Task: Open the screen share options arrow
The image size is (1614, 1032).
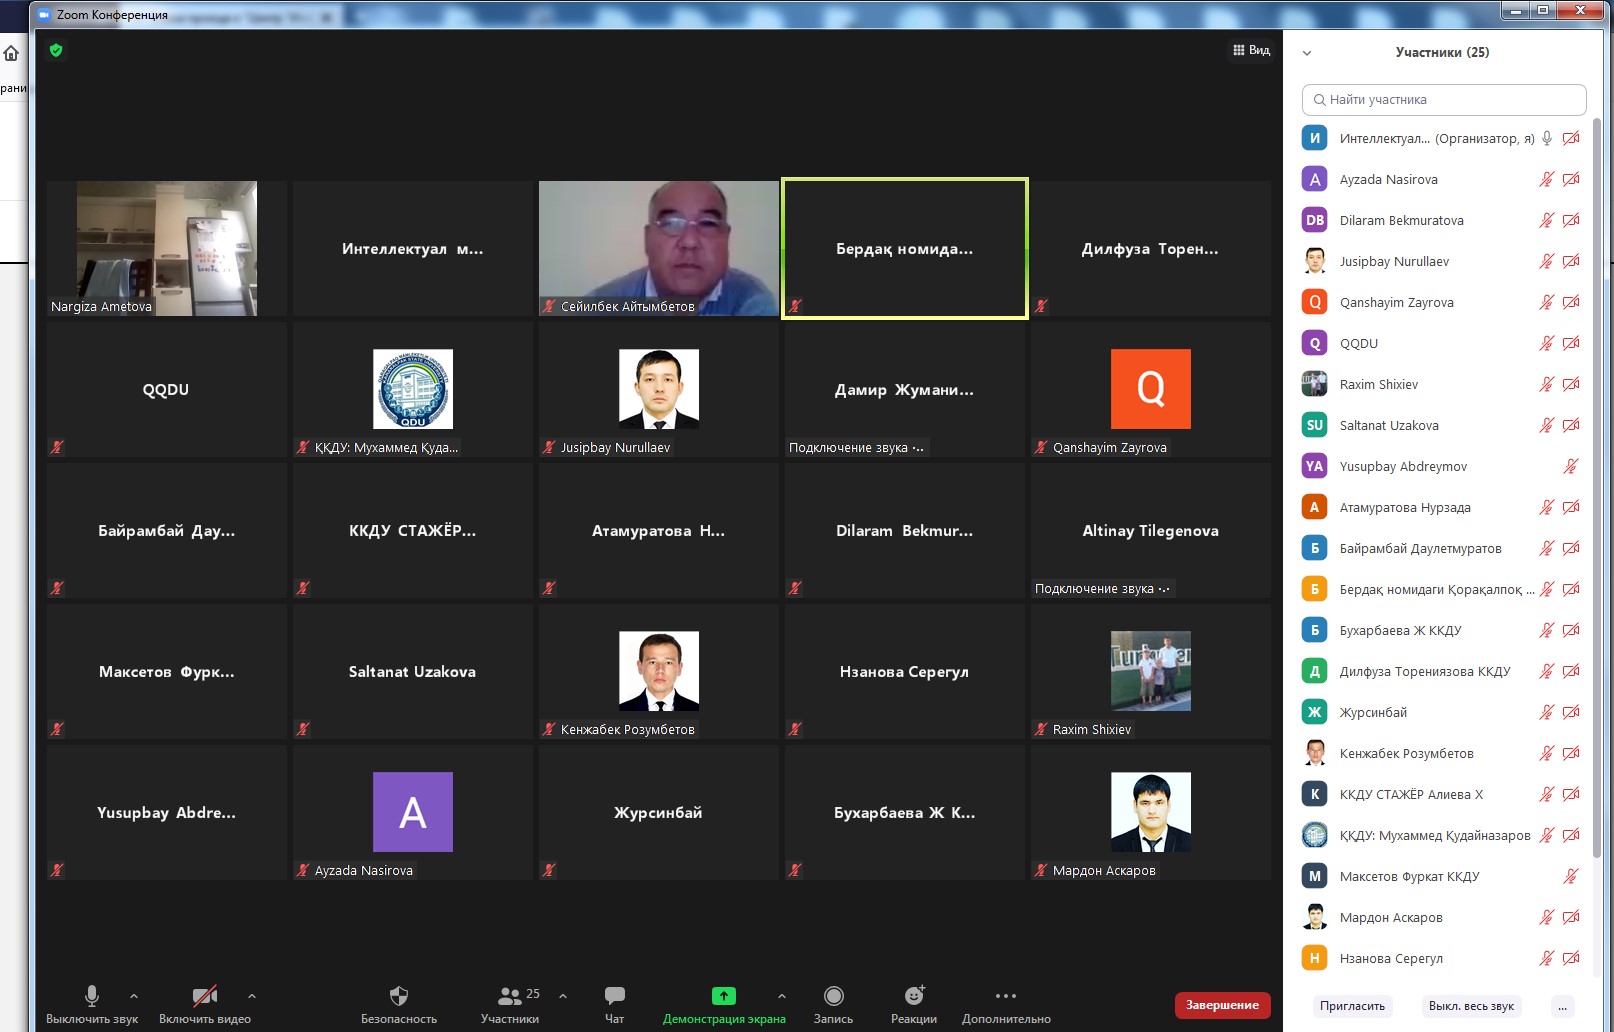Action: 782,996
